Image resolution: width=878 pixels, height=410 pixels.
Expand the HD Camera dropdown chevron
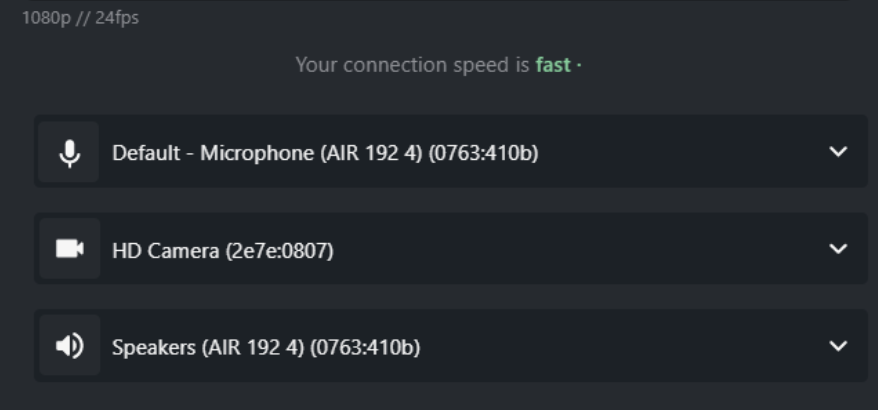[838, 249]
